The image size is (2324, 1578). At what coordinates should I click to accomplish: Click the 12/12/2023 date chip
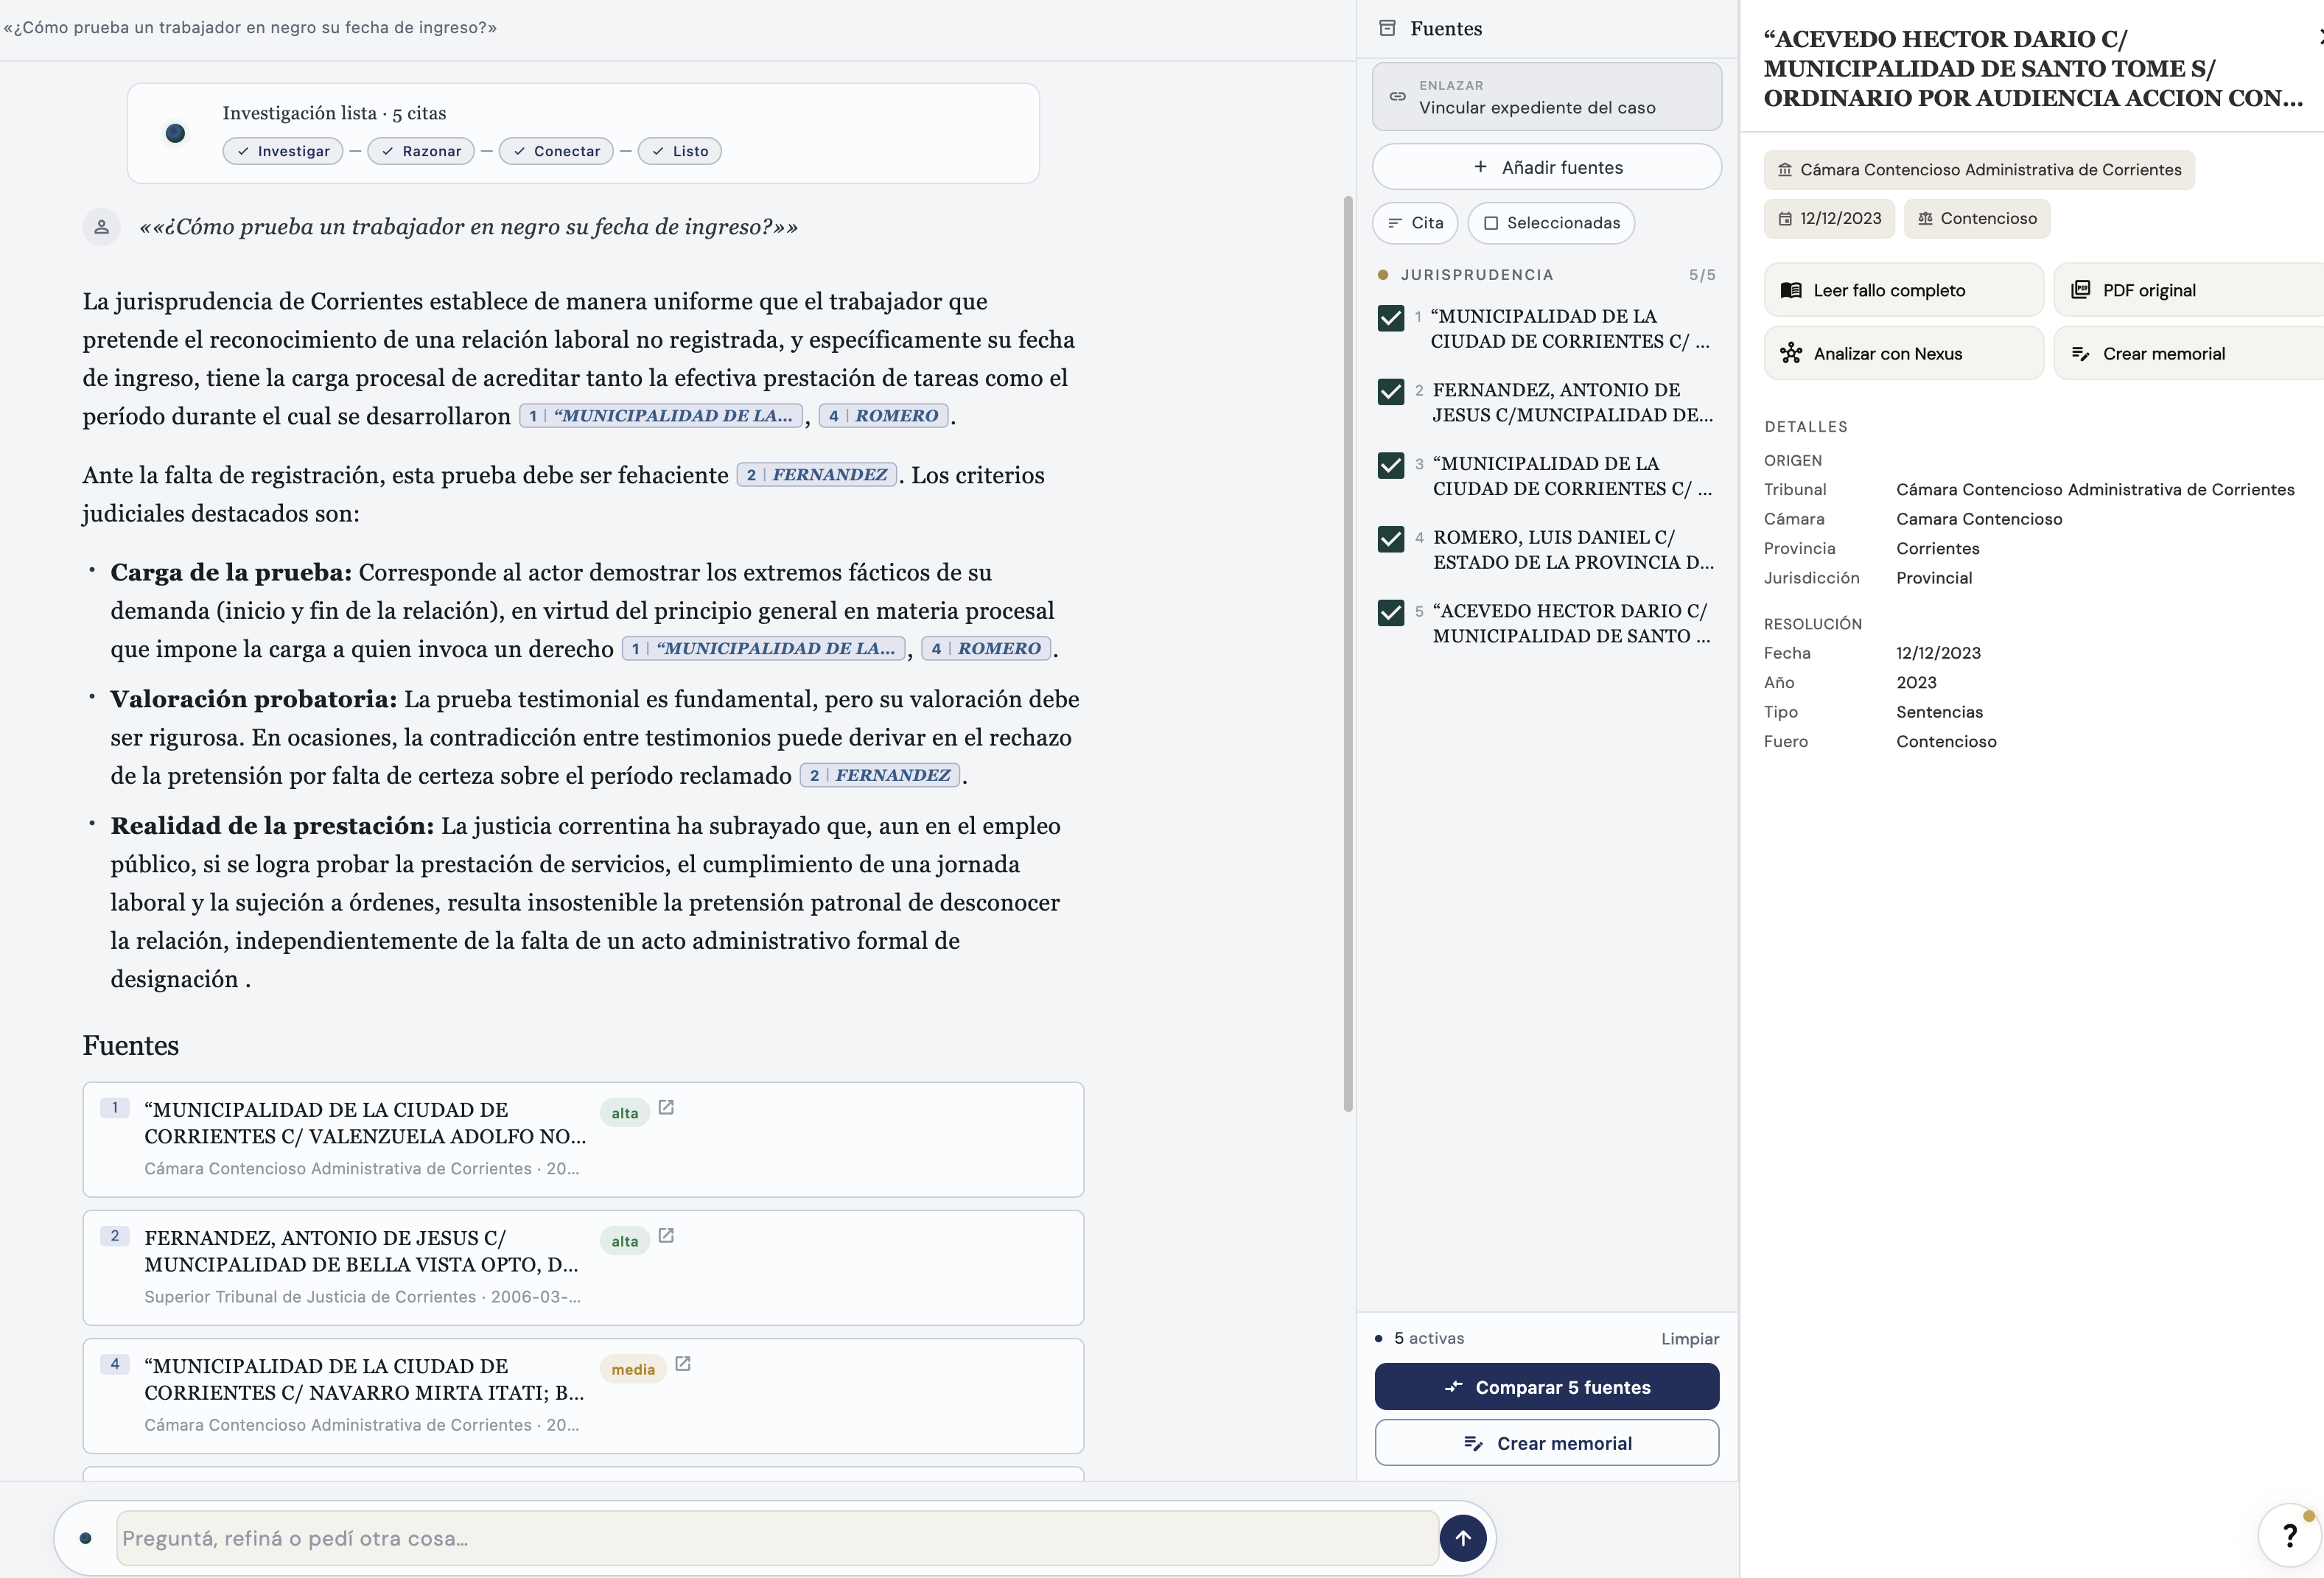tap(1829, 218)
